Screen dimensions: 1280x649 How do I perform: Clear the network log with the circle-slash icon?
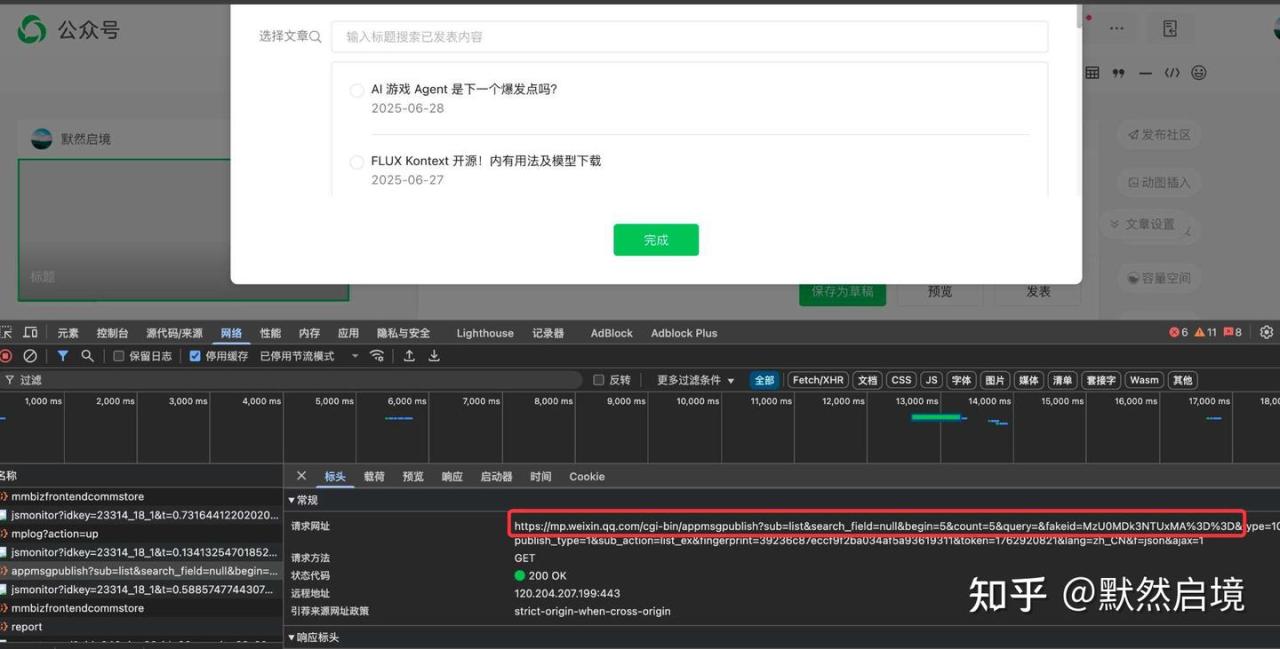click(30, 356)
